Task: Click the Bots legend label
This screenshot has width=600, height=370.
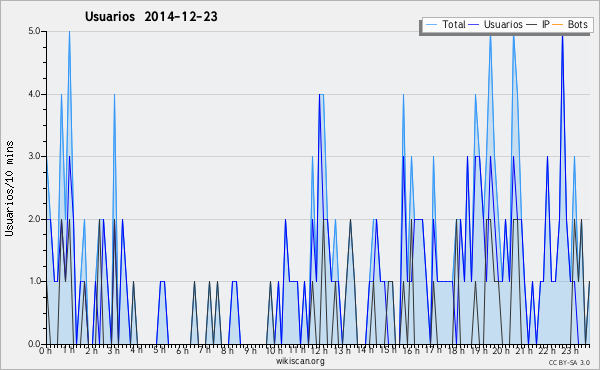Action: [577, 24]
